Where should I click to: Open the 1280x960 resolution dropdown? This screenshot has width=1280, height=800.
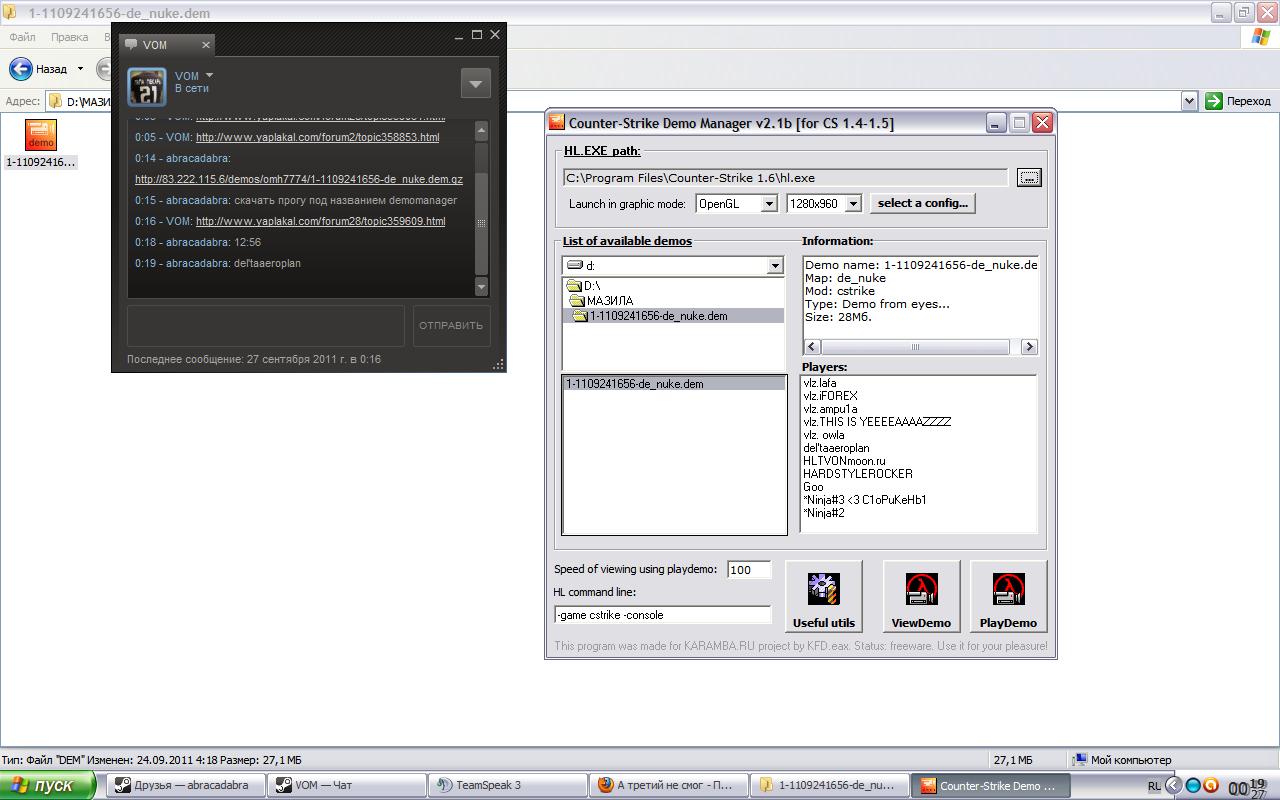(x=853, y=203)
